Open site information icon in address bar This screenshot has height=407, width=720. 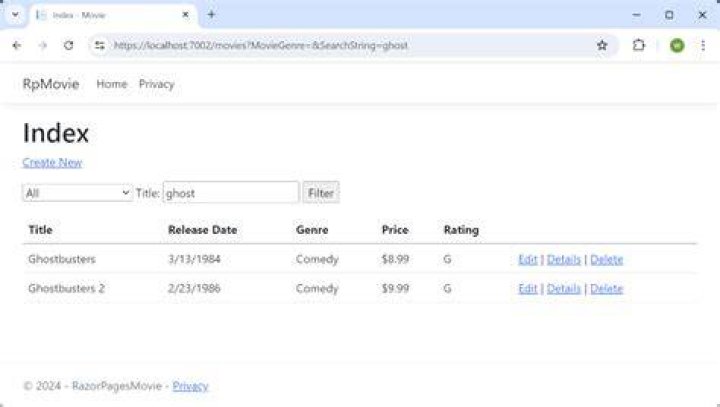click(x=100, y=45)
